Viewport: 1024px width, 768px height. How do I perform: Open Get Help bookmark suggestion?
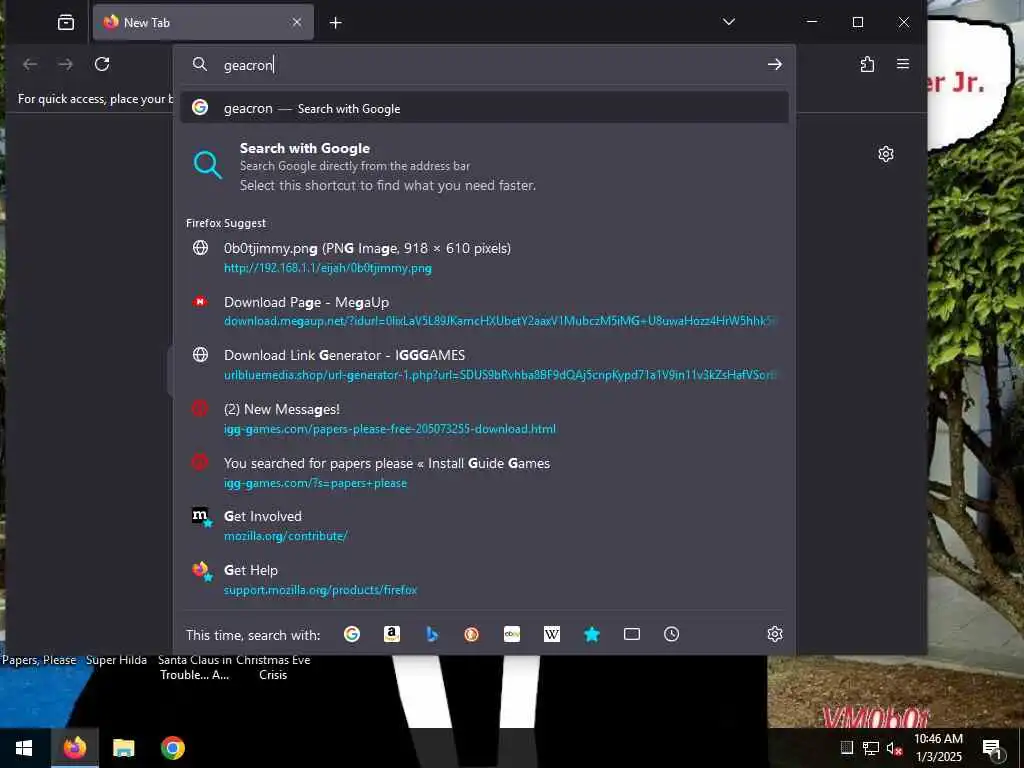484,579
